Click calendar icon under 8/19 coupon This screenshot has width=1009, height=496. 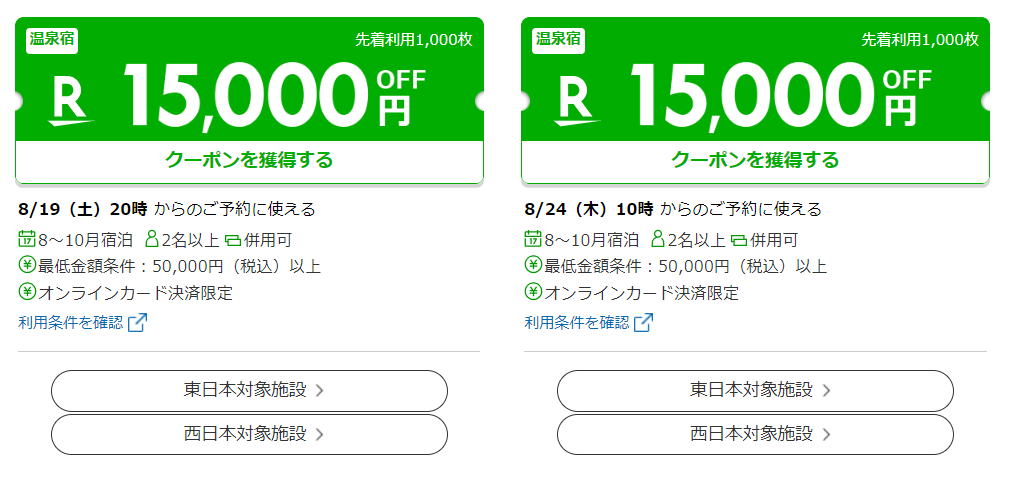(27, 239)
